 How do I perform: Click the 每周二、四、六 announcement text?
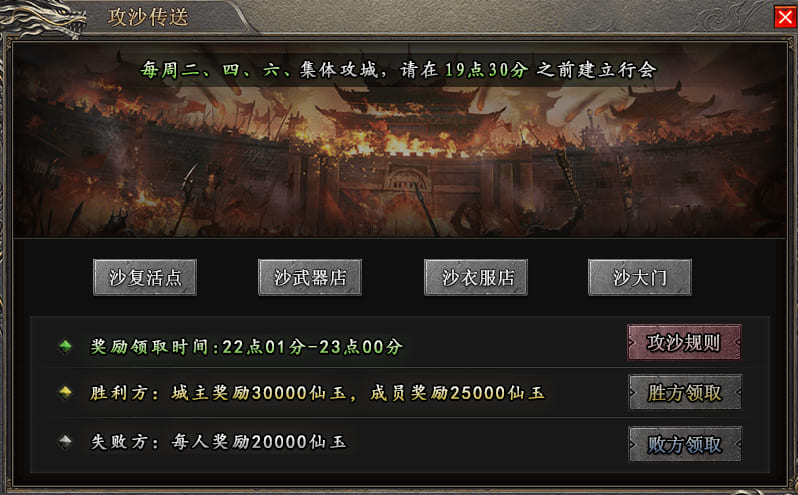(398, 70)
